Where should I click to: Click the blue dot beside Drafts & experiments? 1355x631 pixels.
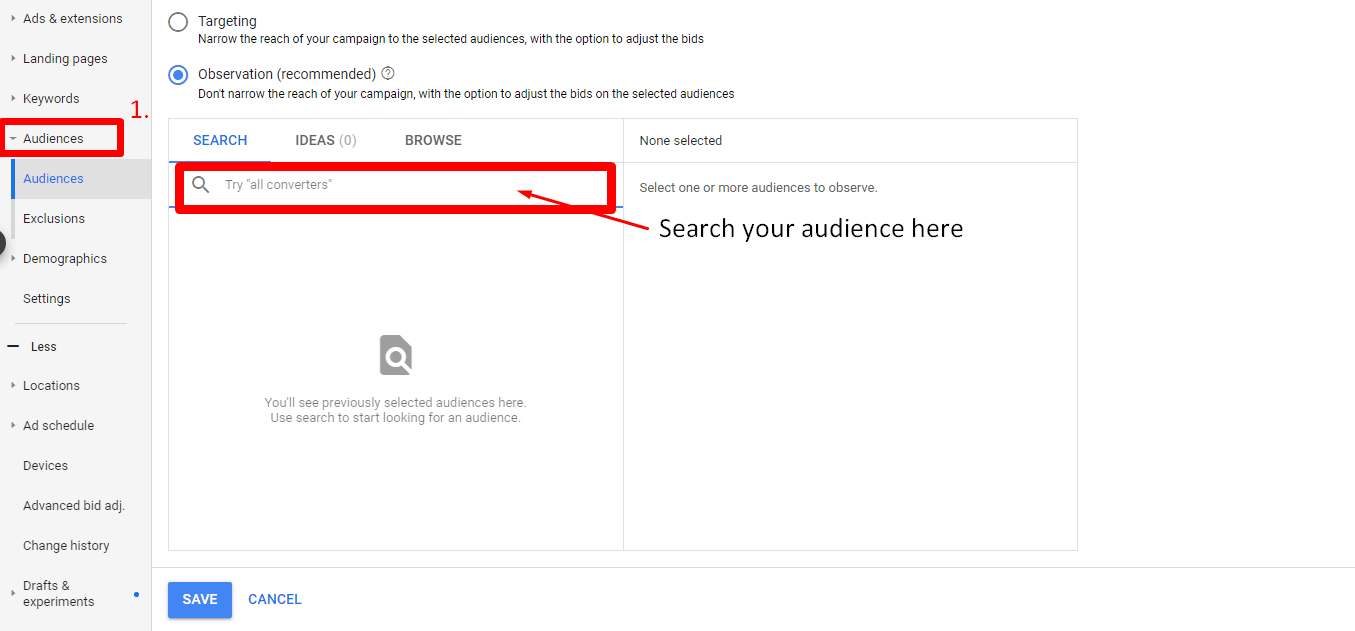135,593
